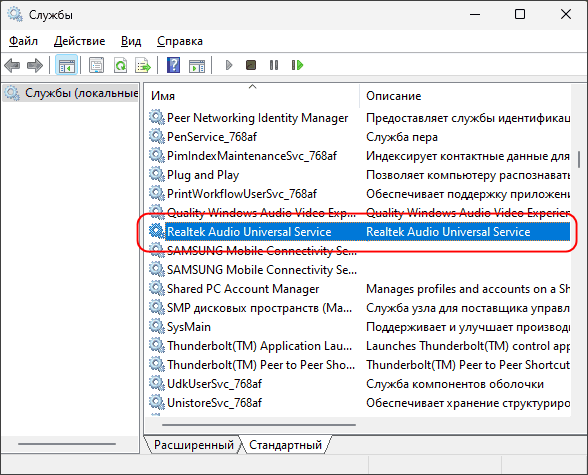588x475 pixels.
Task: Start the service with the play icon
Action: tap(229, 66)
